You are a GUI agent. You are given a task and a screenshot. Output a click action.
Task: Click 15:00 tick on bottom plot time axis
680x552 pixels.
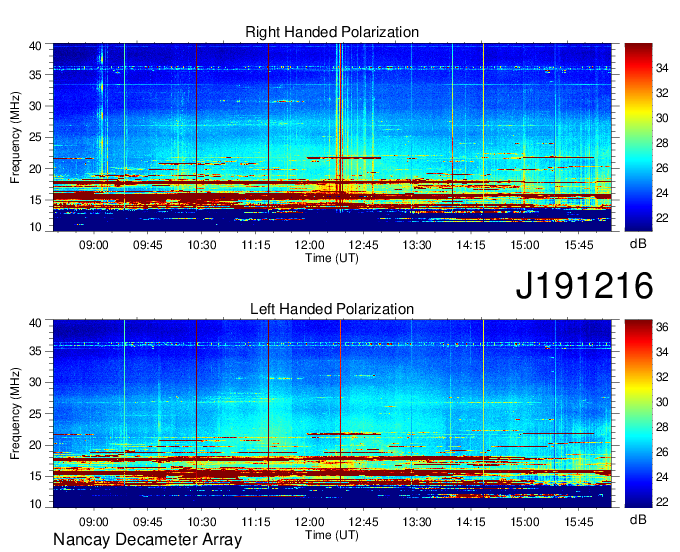525,522
